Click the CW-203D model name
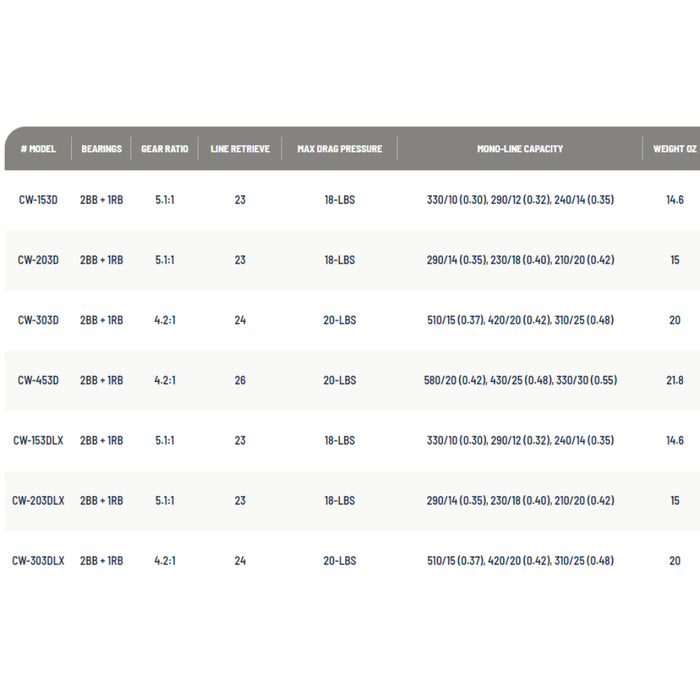The image size is (700, 700). (x=38, y=260)
